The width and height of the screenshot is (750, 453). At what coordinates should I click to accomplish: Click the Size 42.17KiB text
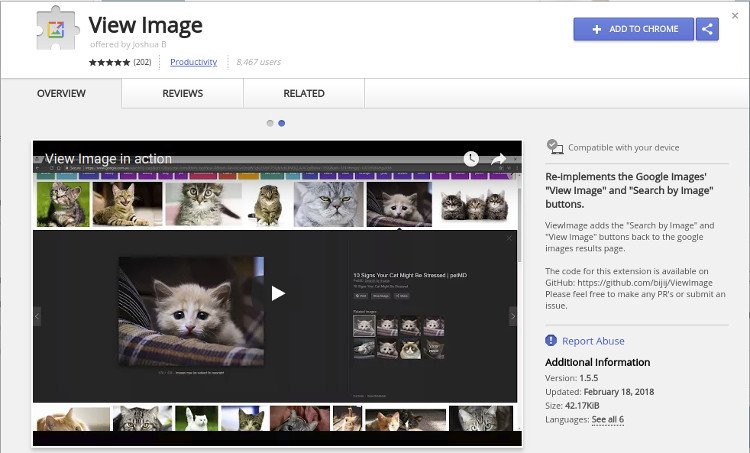pos(572,406)
